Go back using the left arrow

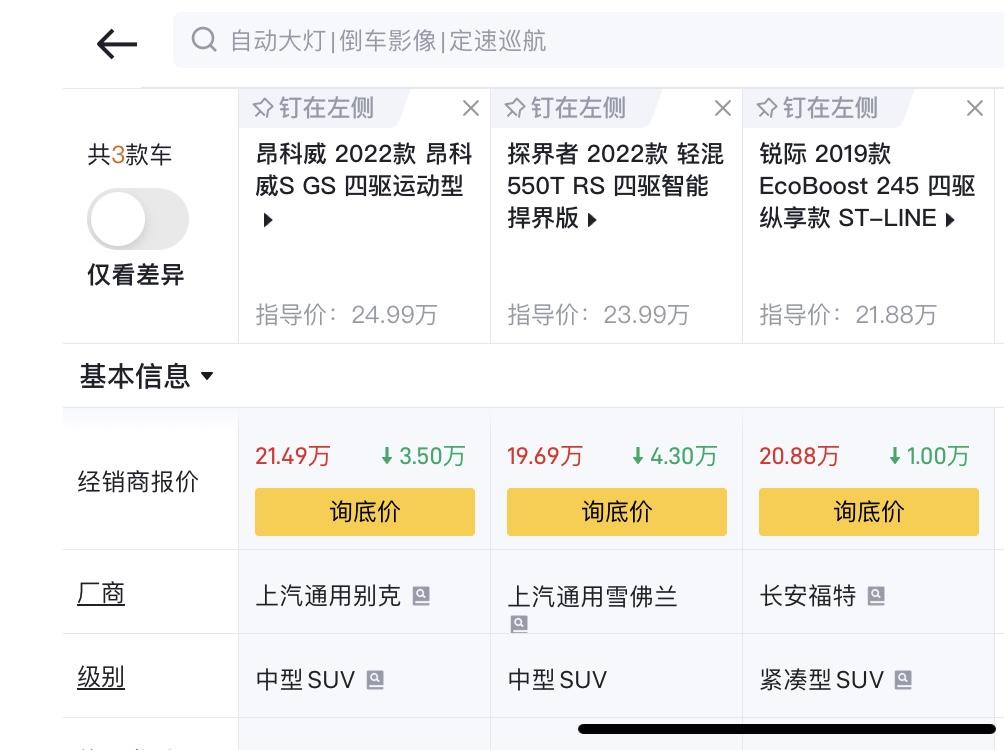(117, 44)
